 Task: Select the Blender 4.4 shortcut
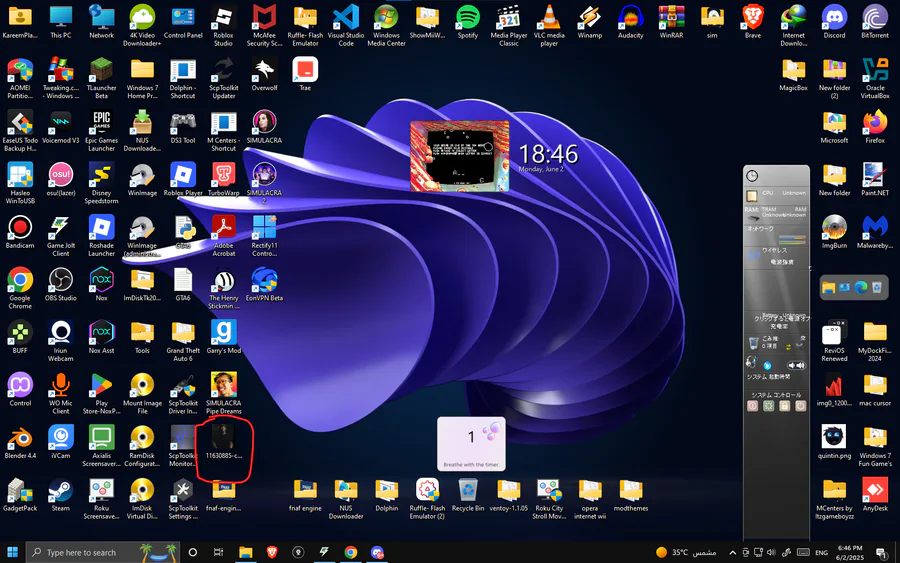click(20, 442)
